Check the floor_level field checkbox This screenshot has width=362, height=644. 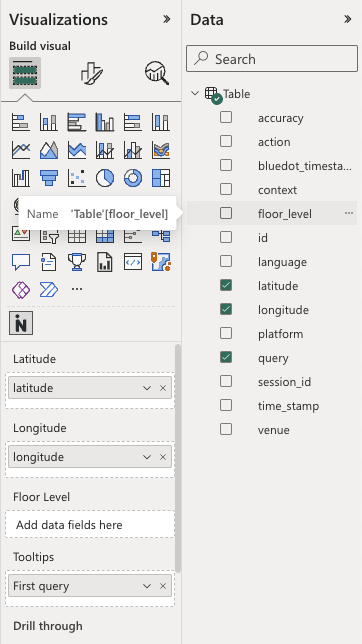226,213
